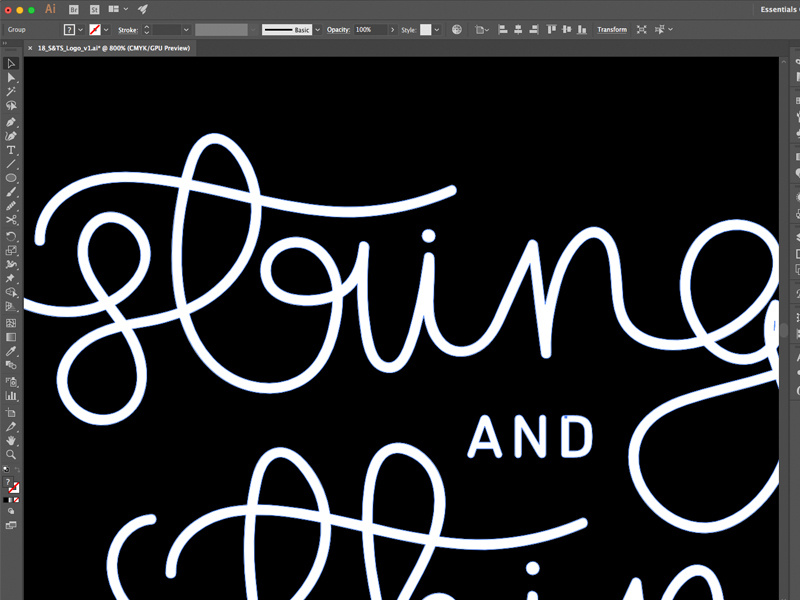Close the 18_S&TS_Logo_v1.ai tab
This screenshot has height=600, width=800.
click(30, 48)
